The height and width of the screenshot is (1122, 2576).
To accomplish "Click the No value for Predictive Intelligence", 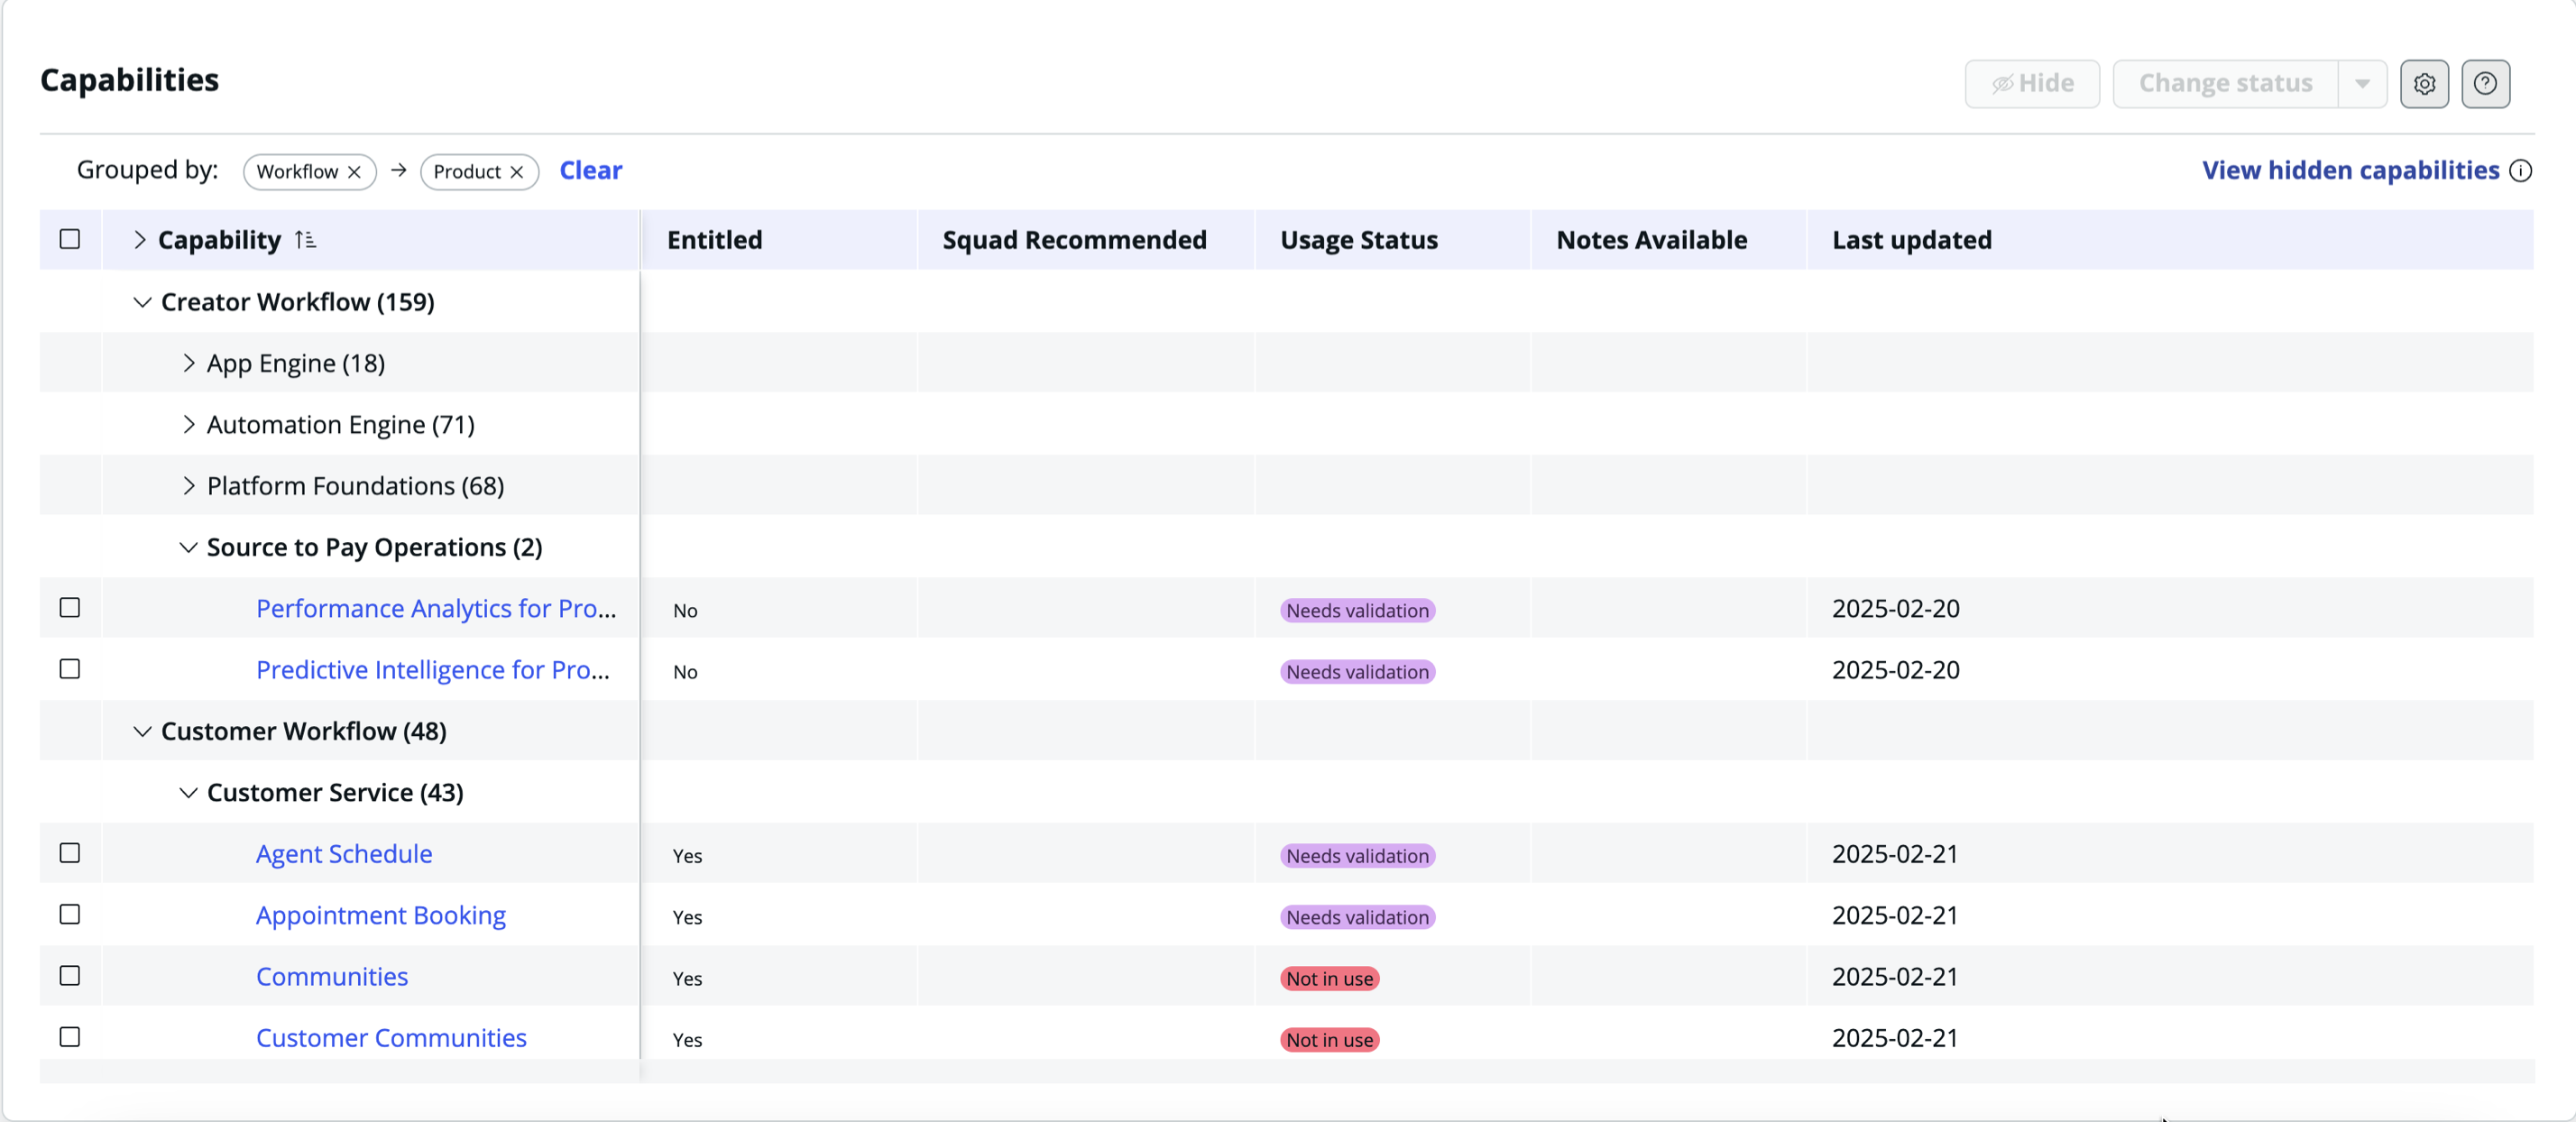I will [x=685, y=672].
